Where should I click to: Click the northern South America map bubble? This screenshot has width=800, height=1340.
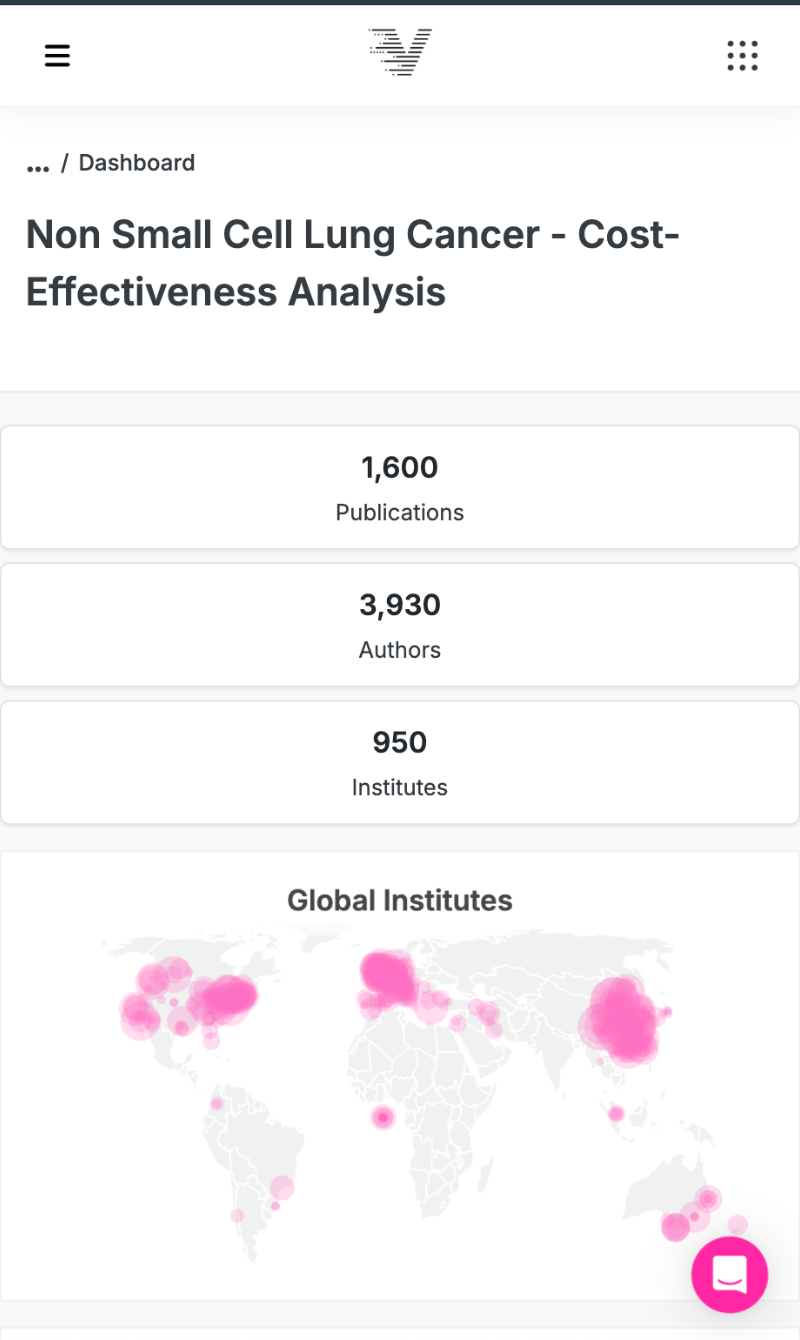pyautogui.click(x=216, y=1104)
